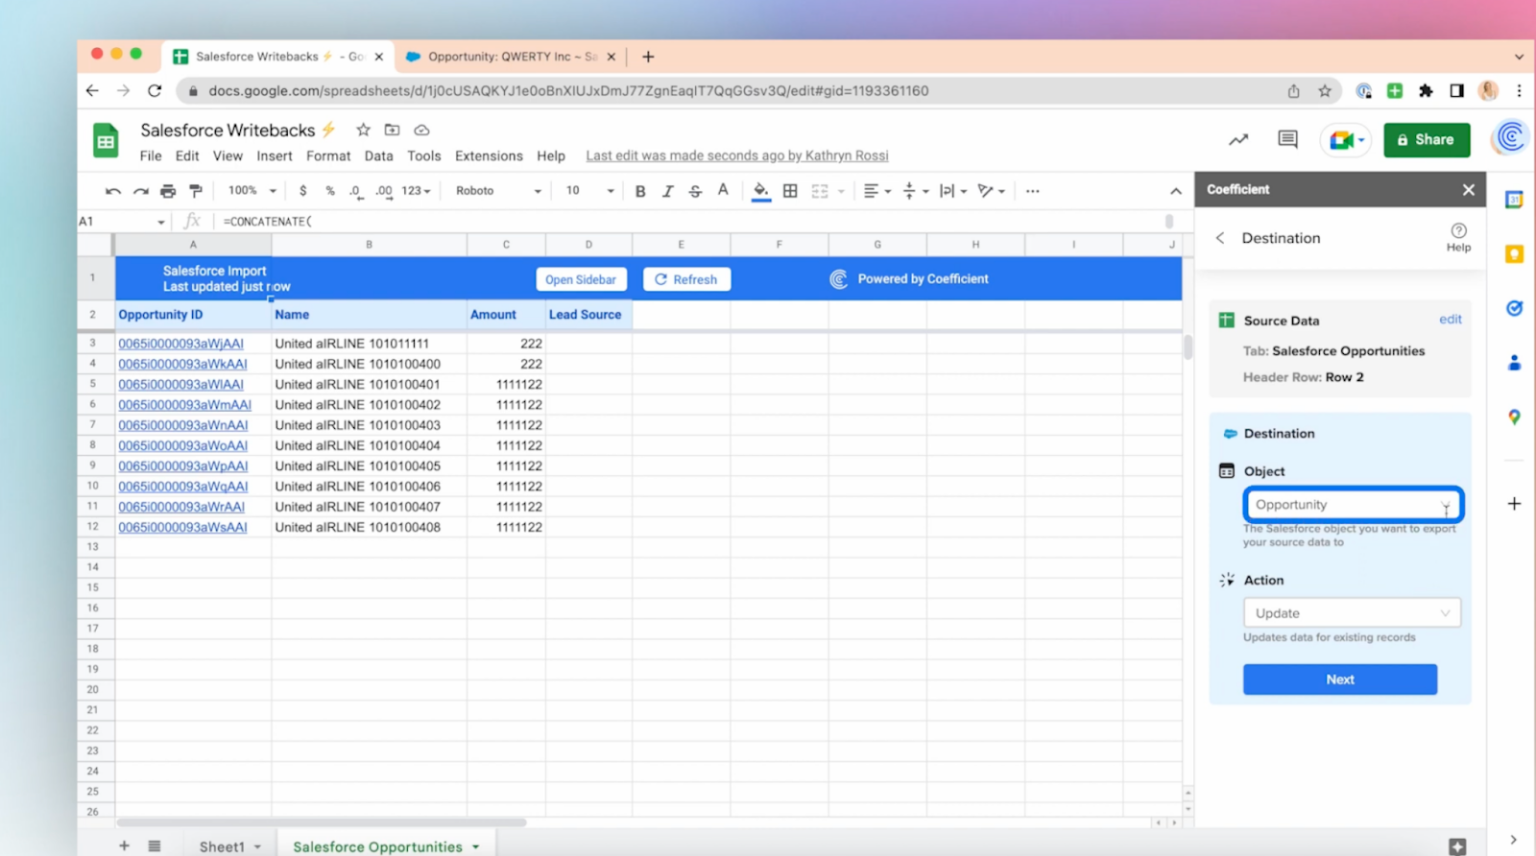Click the Open Sidebar button
The height and width of the screenshot is (856, 1536).
(x=581, y=280)
